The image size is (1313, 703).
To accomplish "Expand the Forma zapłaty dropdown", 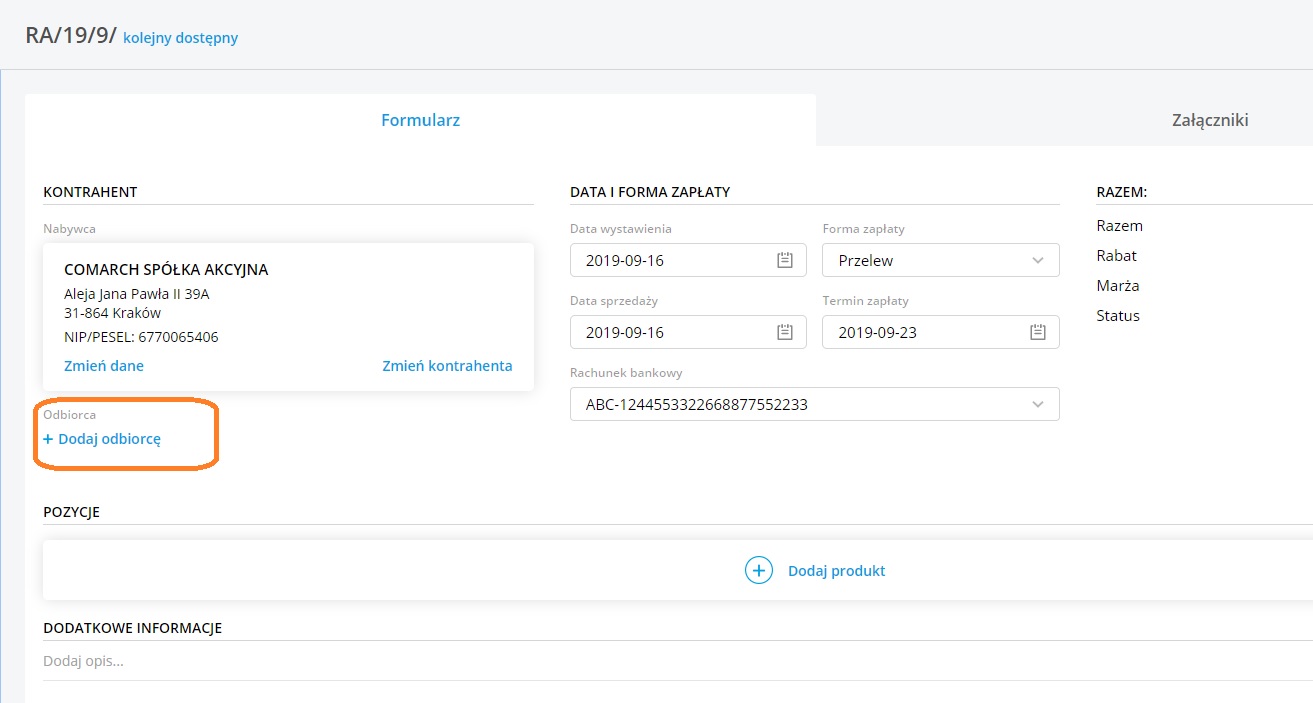I will [x=1037, y=261].
